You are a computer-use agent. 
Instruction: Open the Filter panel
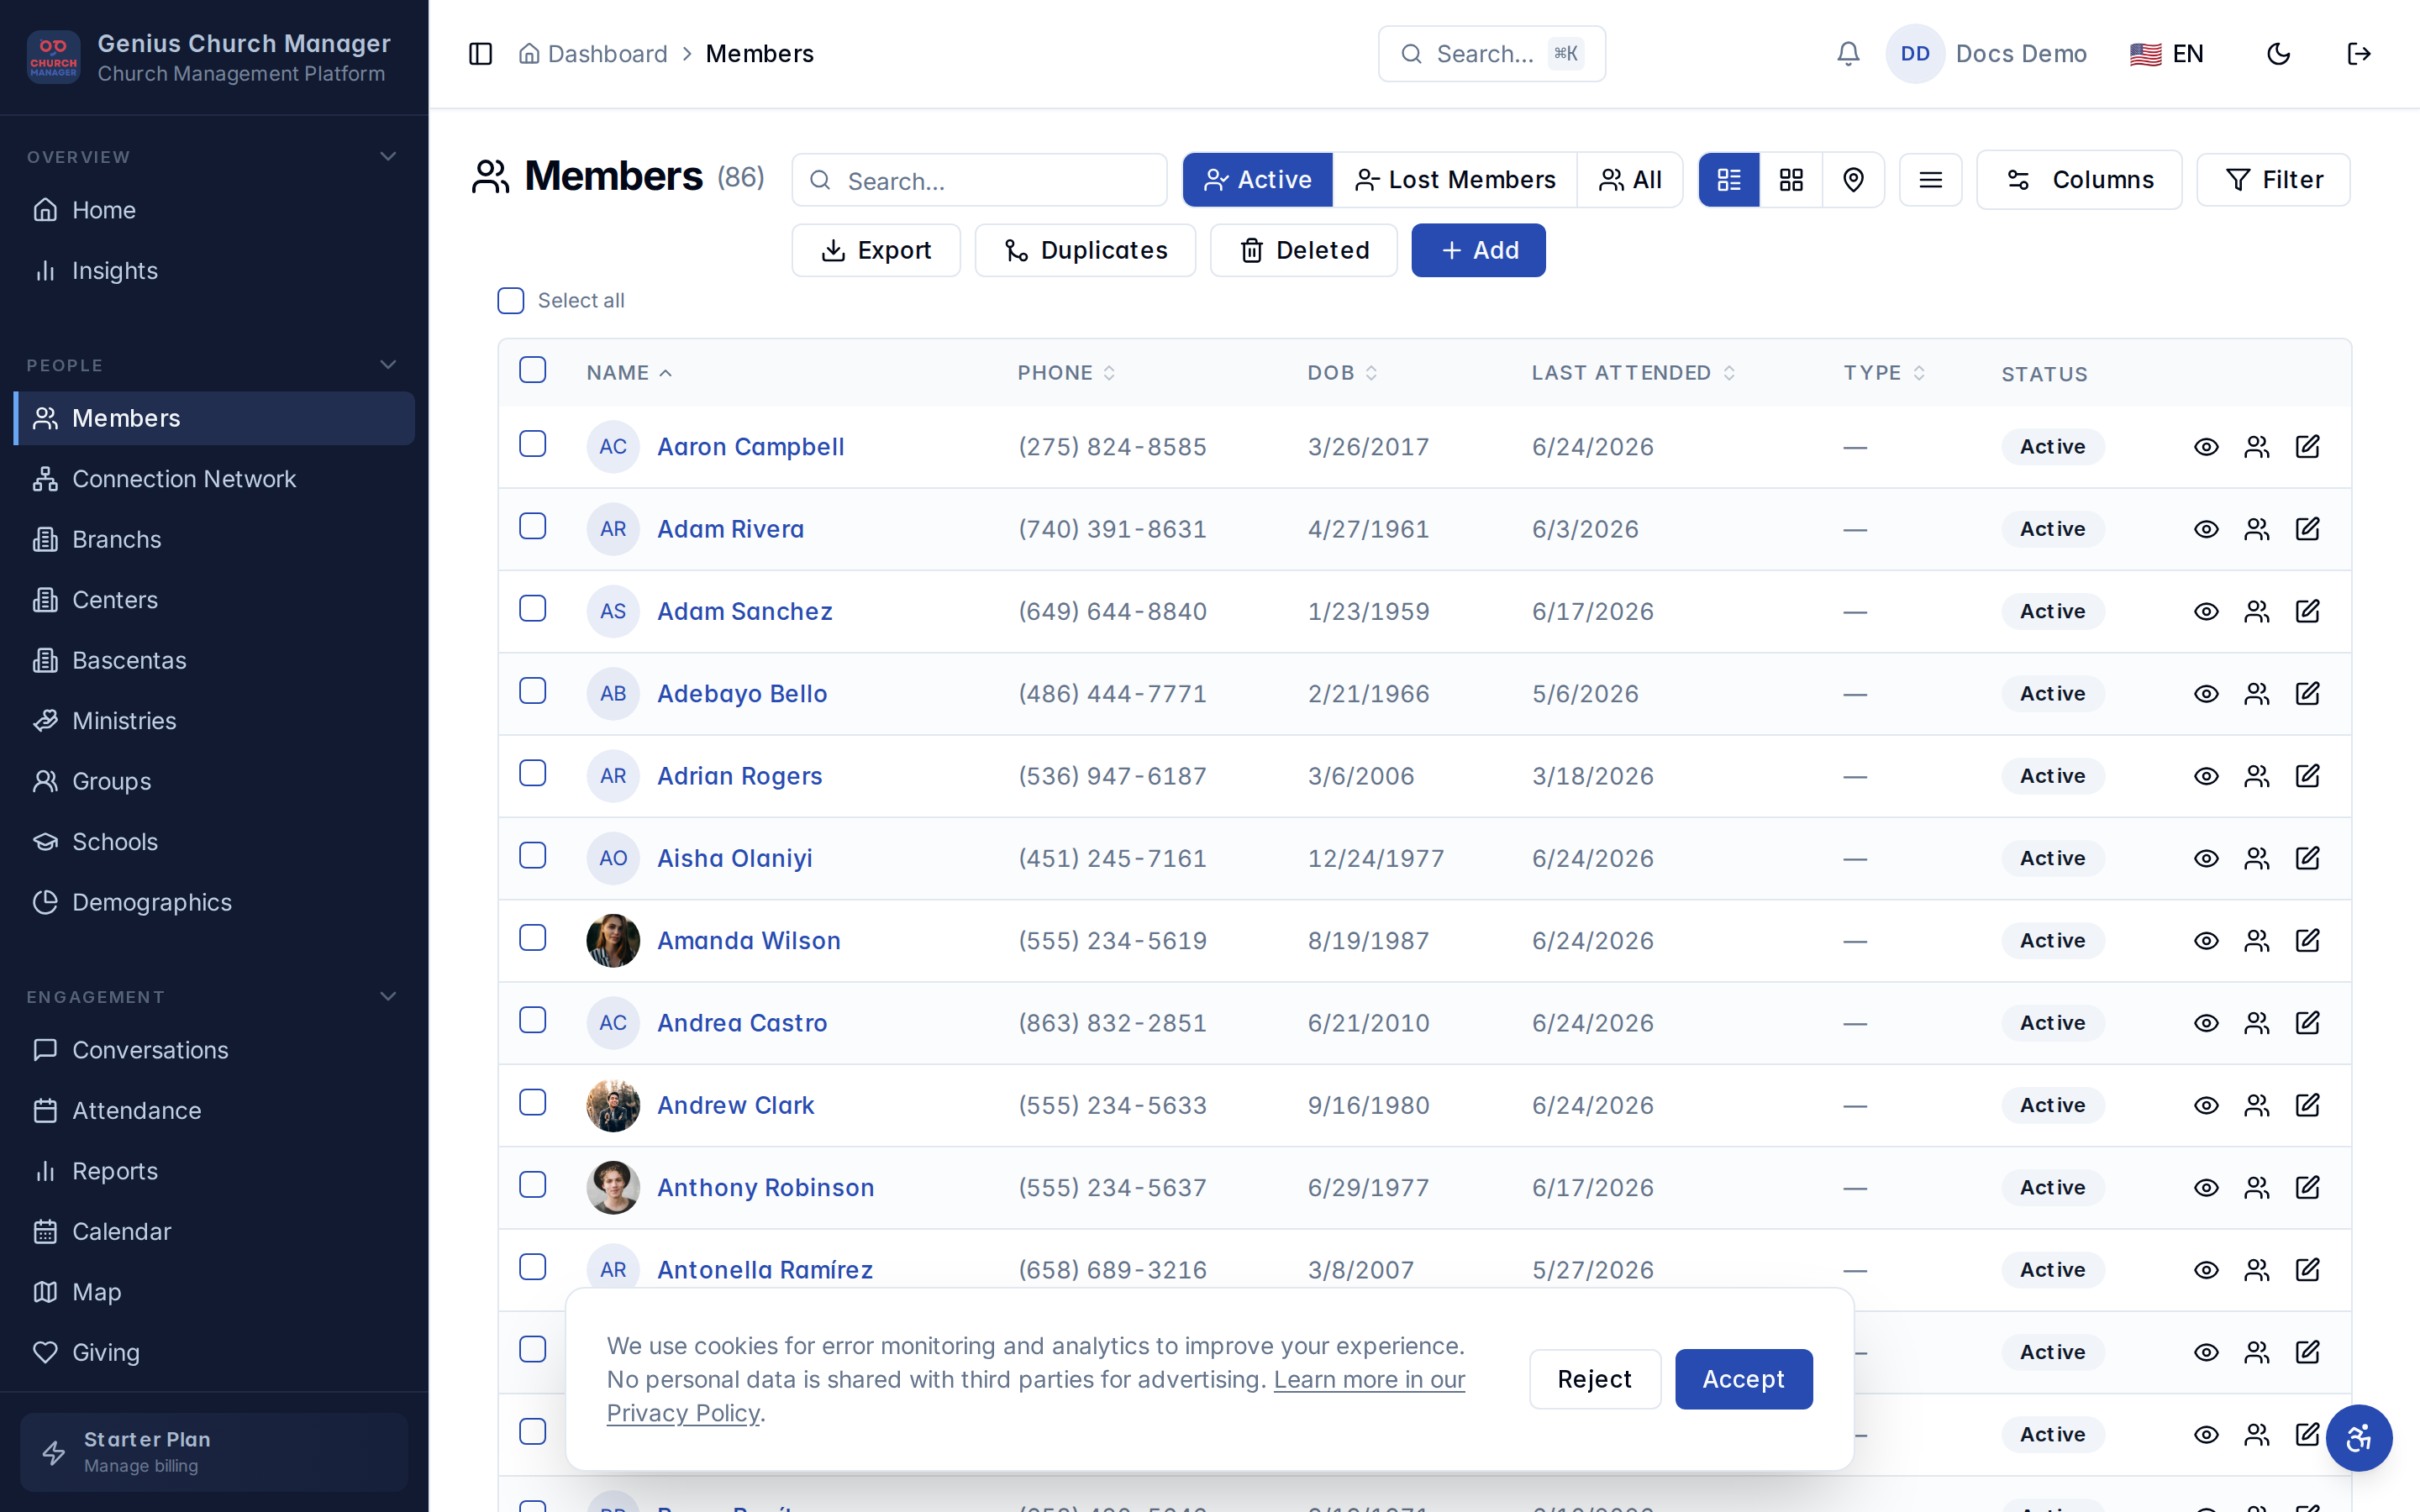coord(2273,180)
